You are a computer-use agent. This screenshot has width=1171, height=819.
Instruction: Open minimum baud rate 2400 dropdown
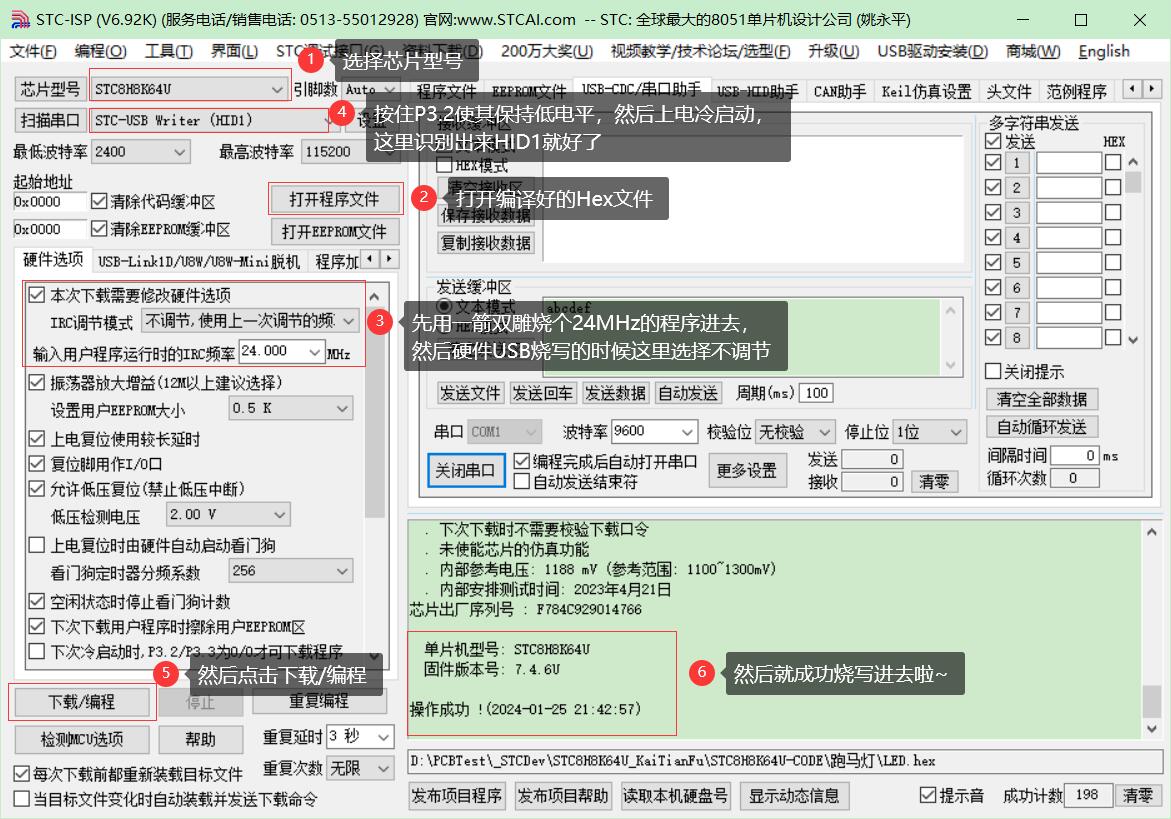[x=179, y=152]
